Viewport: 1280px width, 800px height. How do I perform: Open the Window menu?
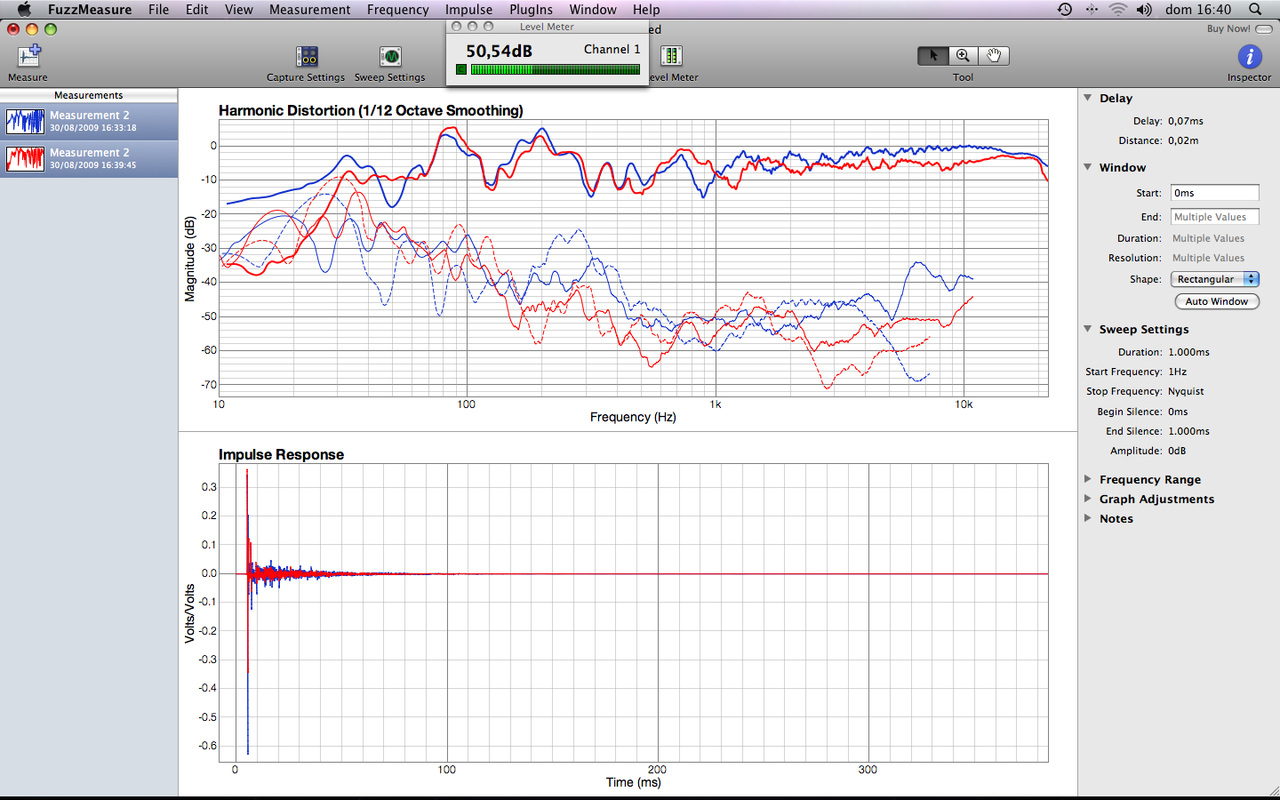coord(593,9)
